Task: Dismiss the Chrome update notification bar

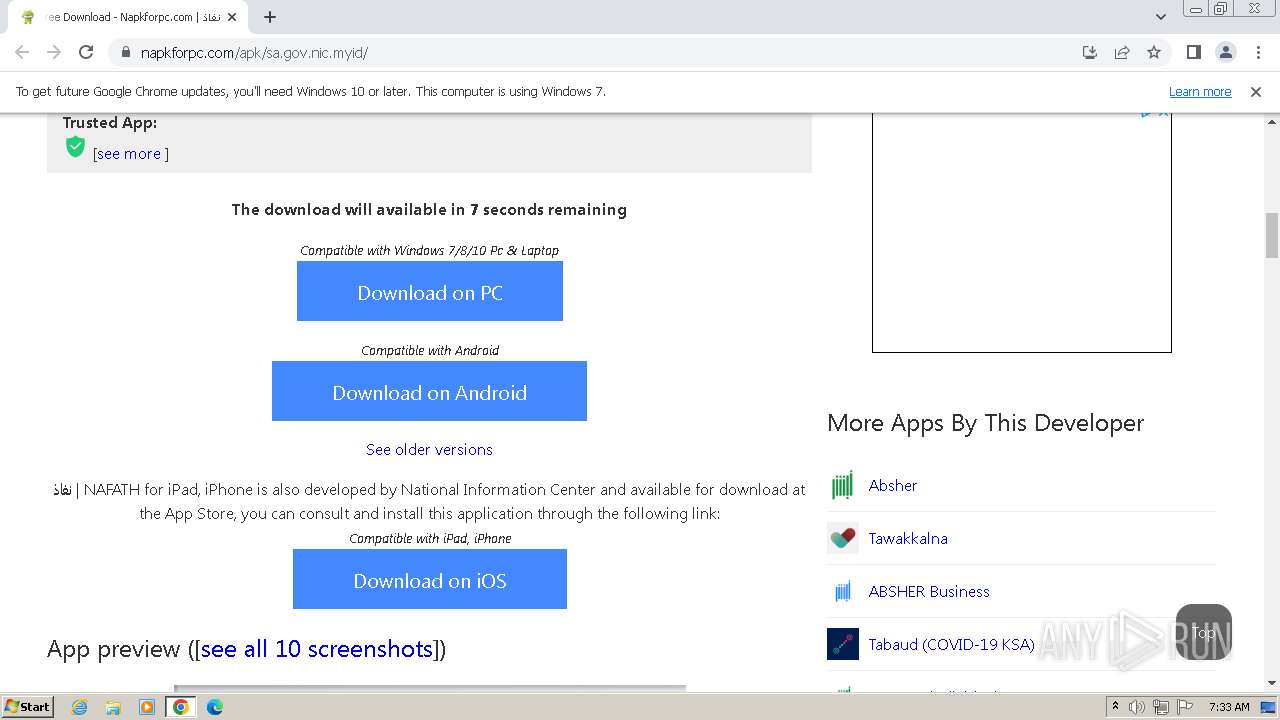Action: [1256, 91]
